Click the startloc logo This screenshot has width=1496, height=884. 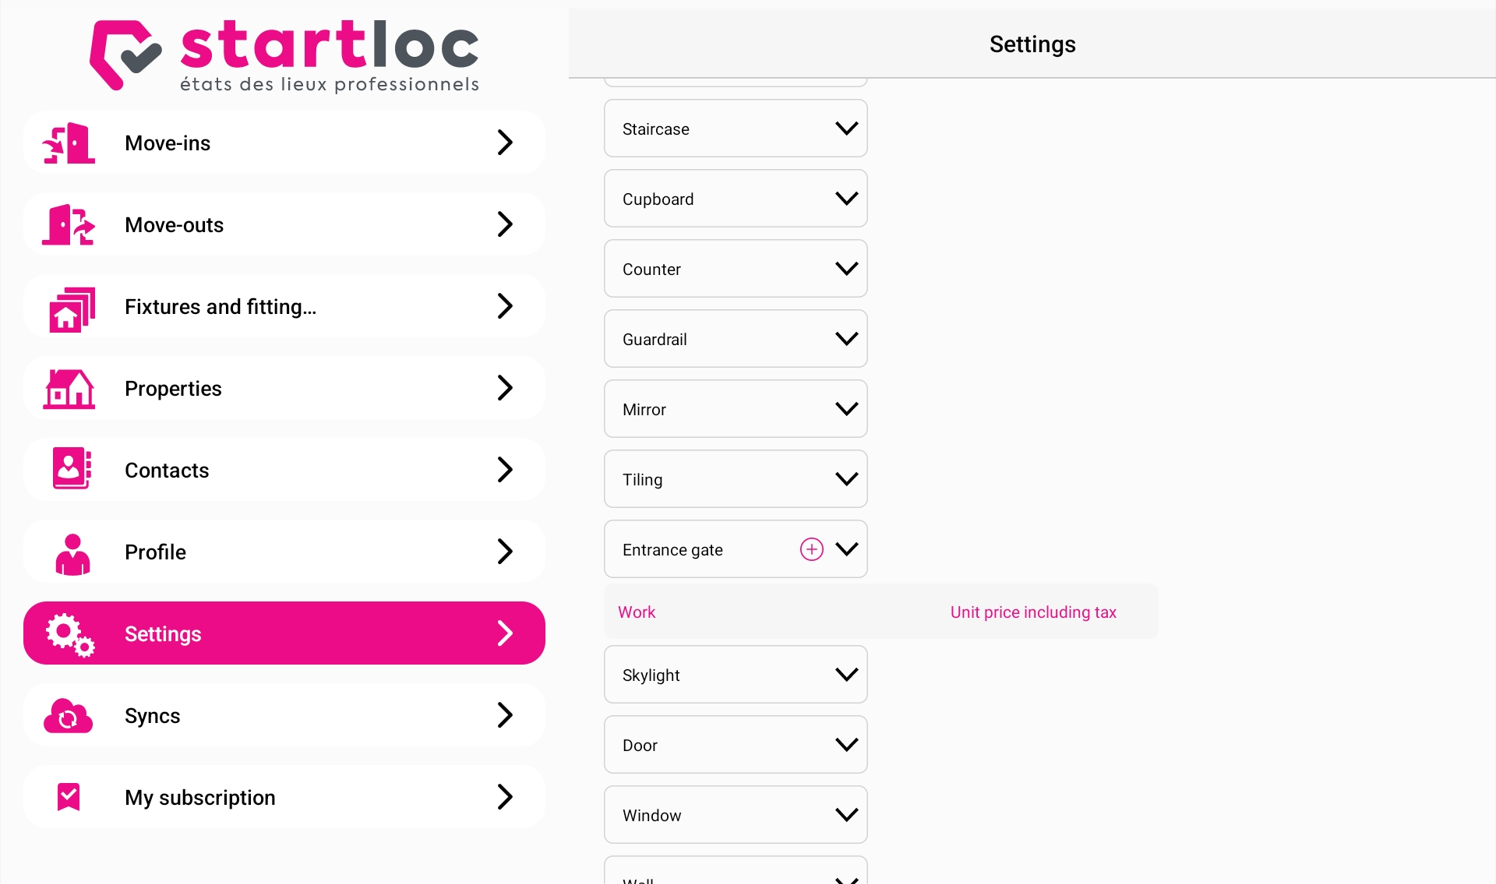(284, 56)
